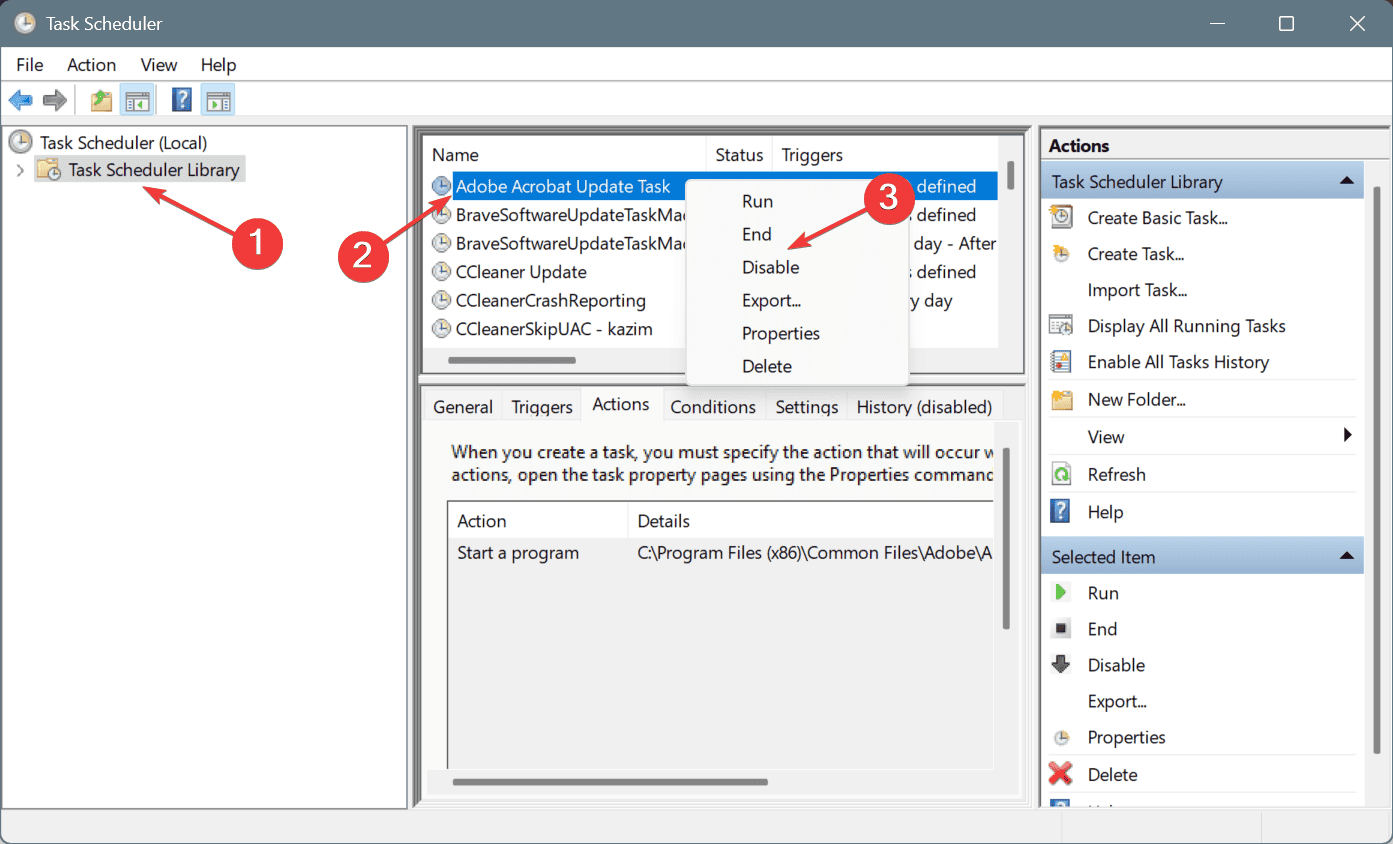Choose Properties from the context menu
This screenshot has width=1393, height=844.
(797, 333)
